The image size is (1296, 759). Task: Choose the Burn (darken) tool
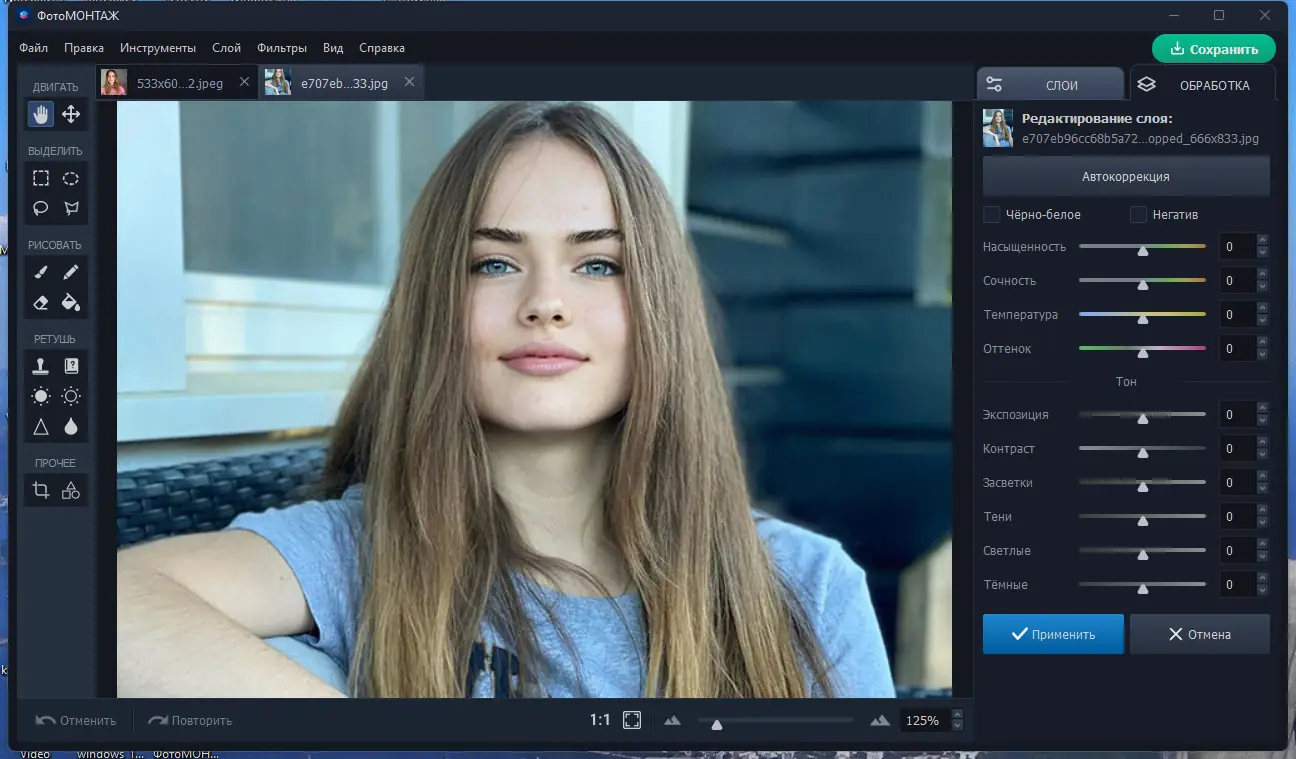point(71,396)
